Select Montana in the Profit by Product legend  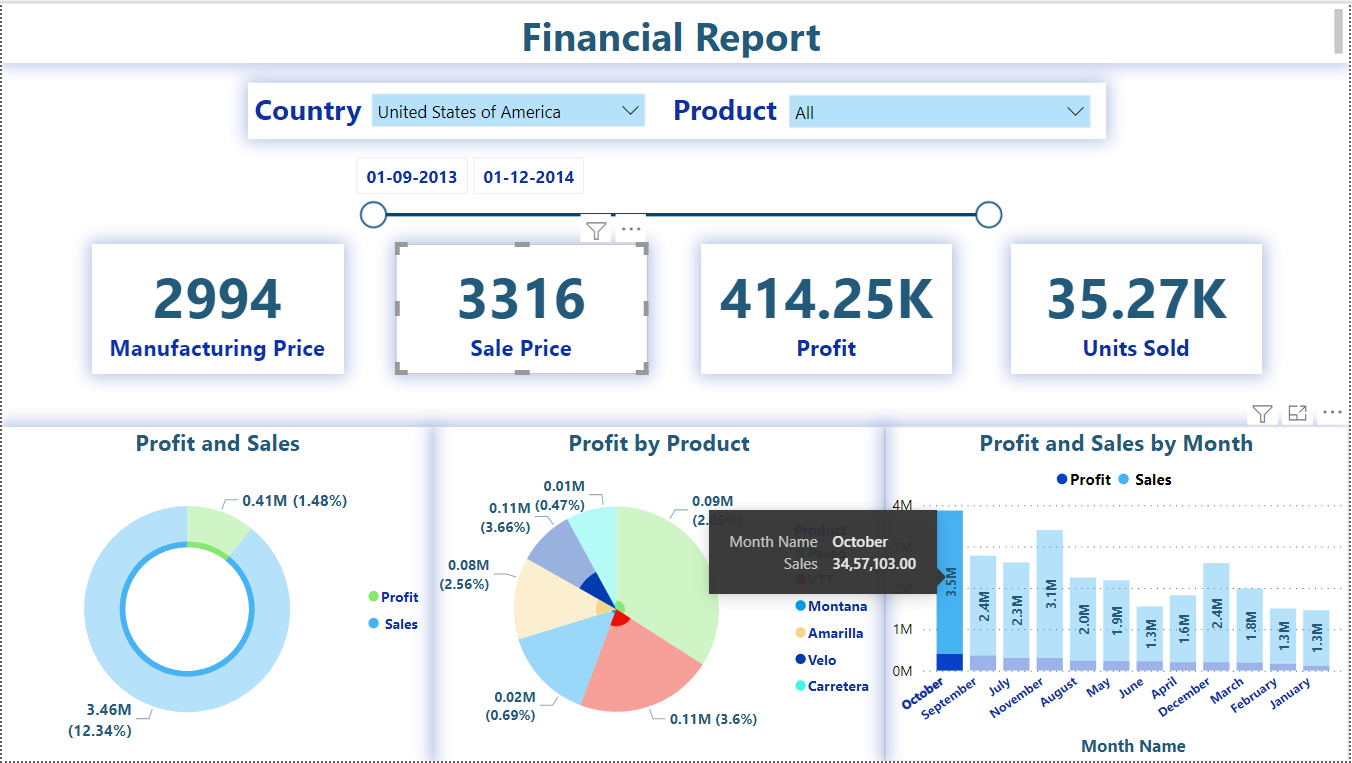(x=831, y=605)
